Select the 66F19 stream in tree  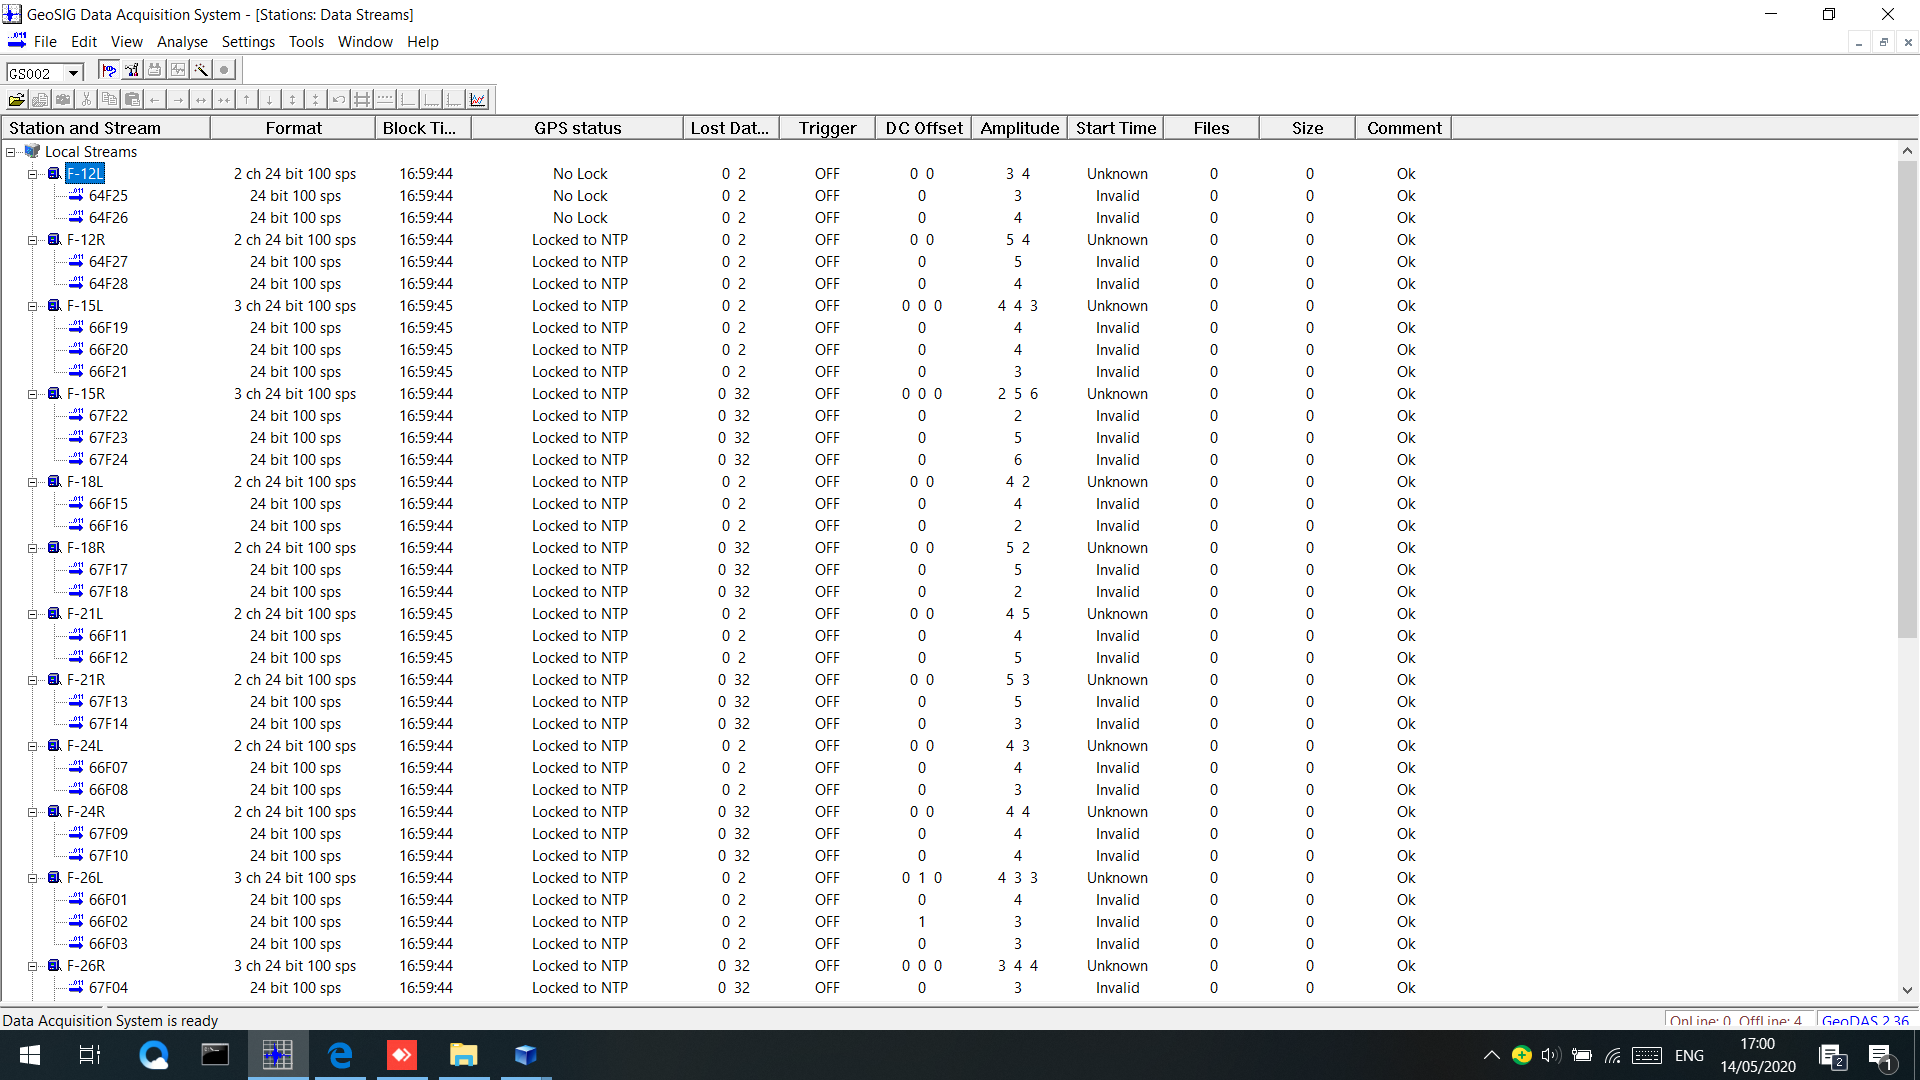coord(108,328)
